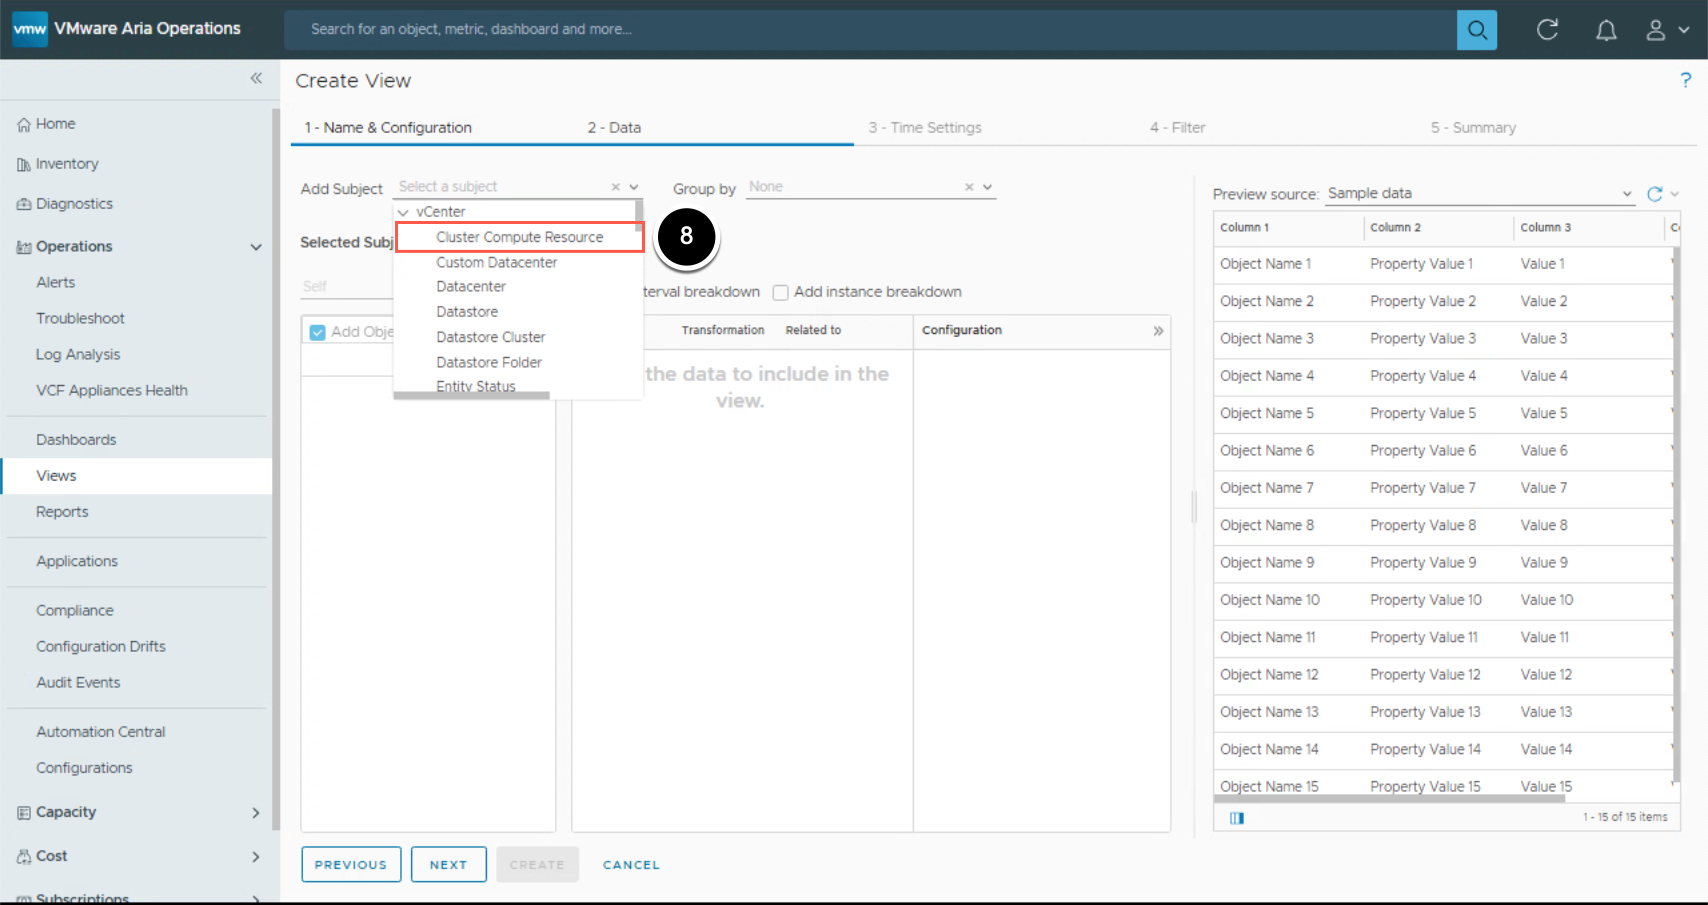The width and height of the screenshot is (1708, 905).
Task: Collapse the left navigation sidebar
Action: (256, 78)
